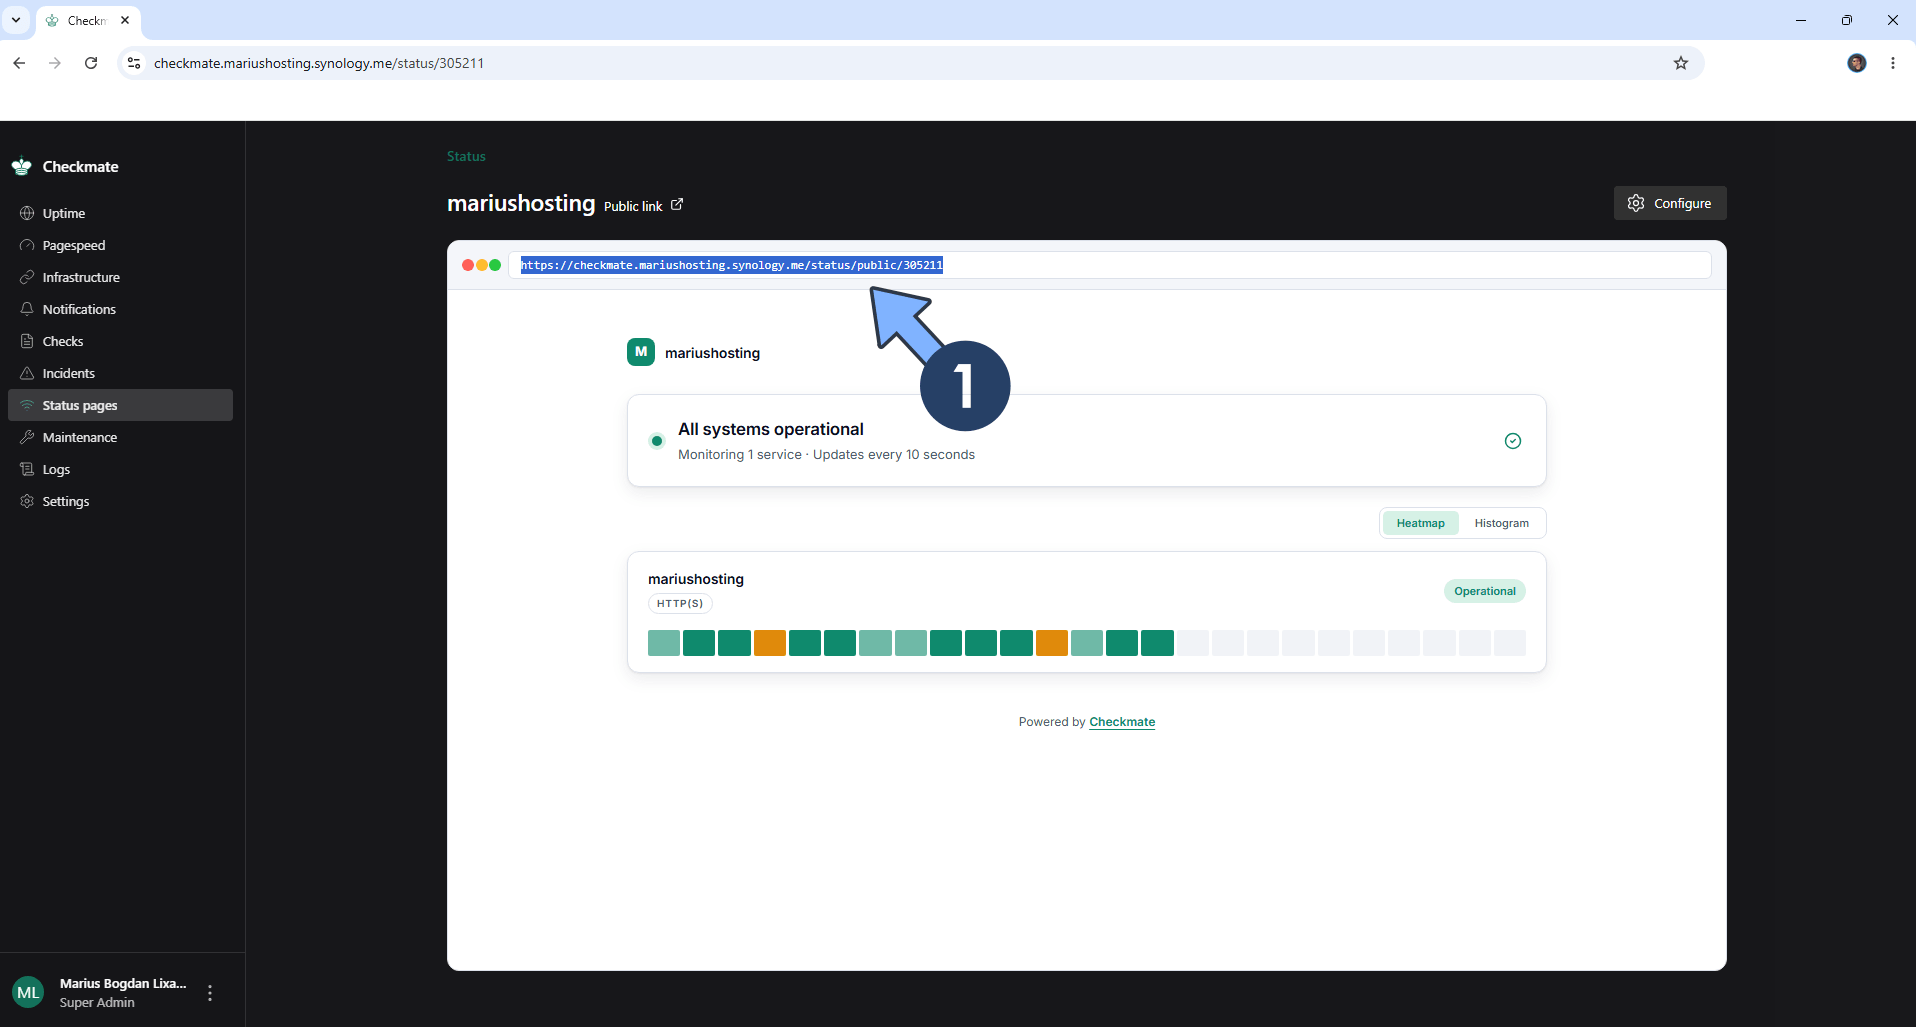
Task: Open Checks document icon
Action: (x=27, y=341)
